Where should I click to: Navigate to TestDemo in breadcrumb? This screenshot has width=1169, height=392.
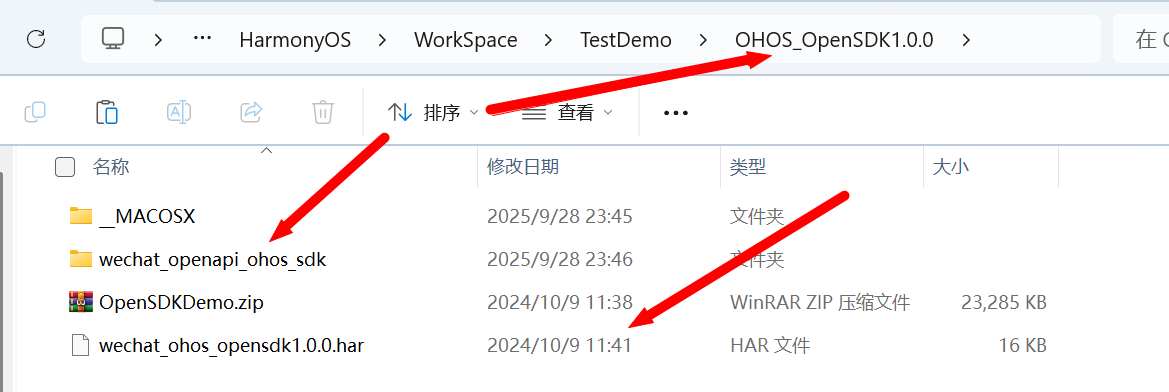click(x=626, y=39)
